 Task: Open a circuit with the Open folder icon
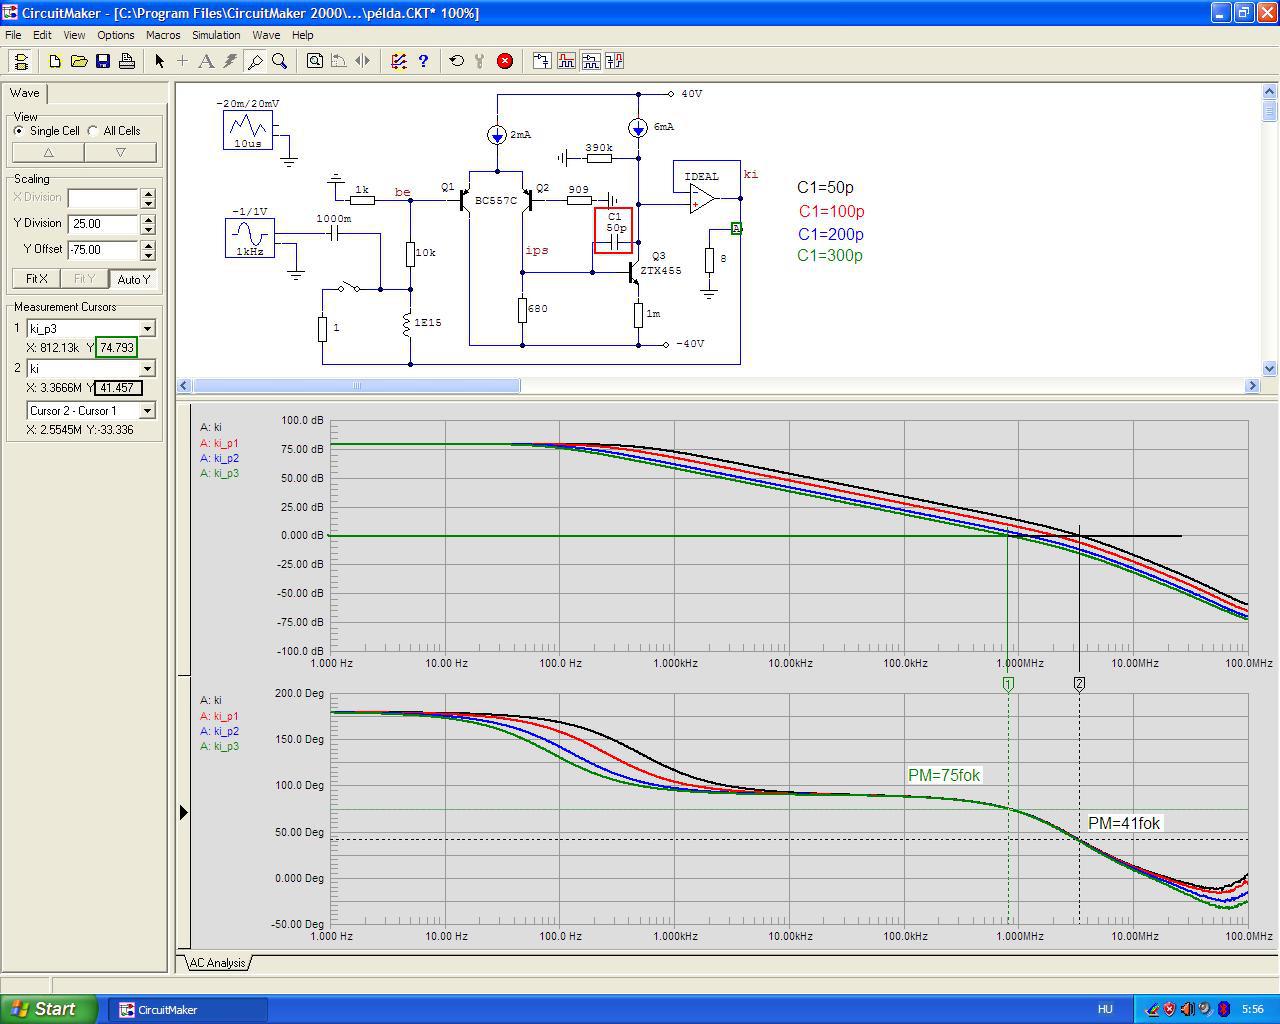(79, 61)
